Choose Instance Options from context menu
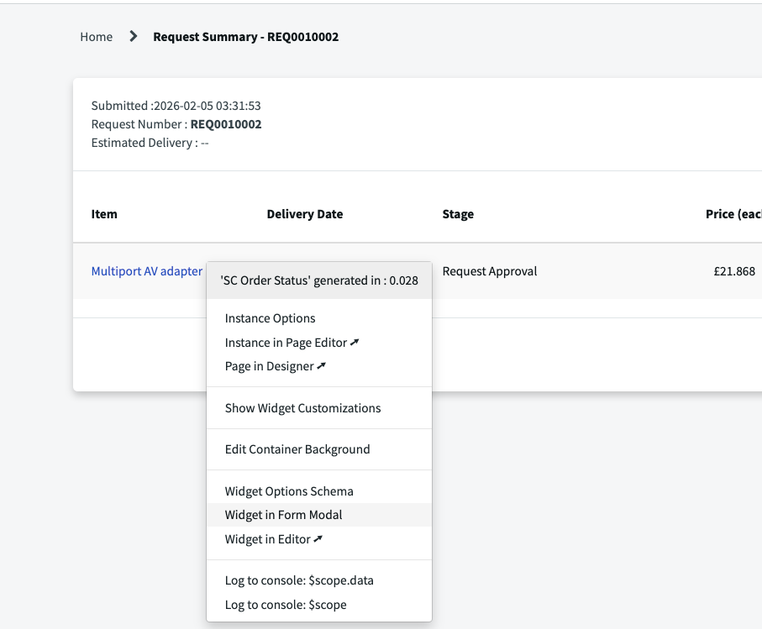 pyautogui.click(x=270, y=318)
